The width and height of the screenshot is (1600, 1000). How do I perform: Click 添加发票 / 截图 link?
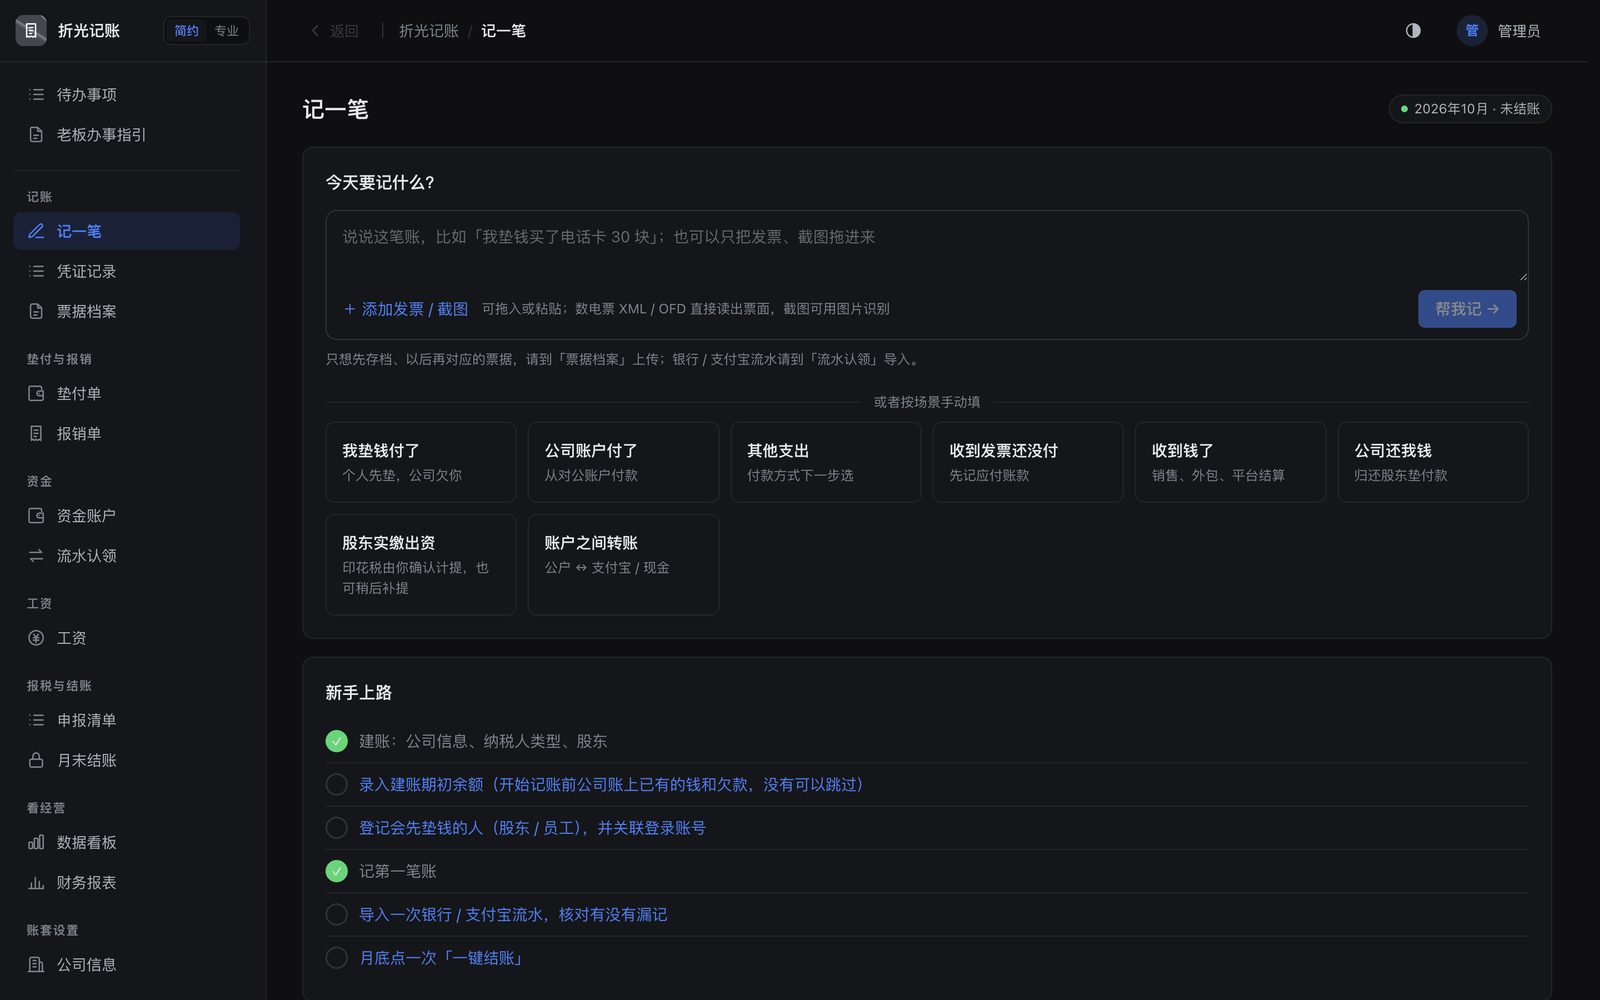(406, 309)
